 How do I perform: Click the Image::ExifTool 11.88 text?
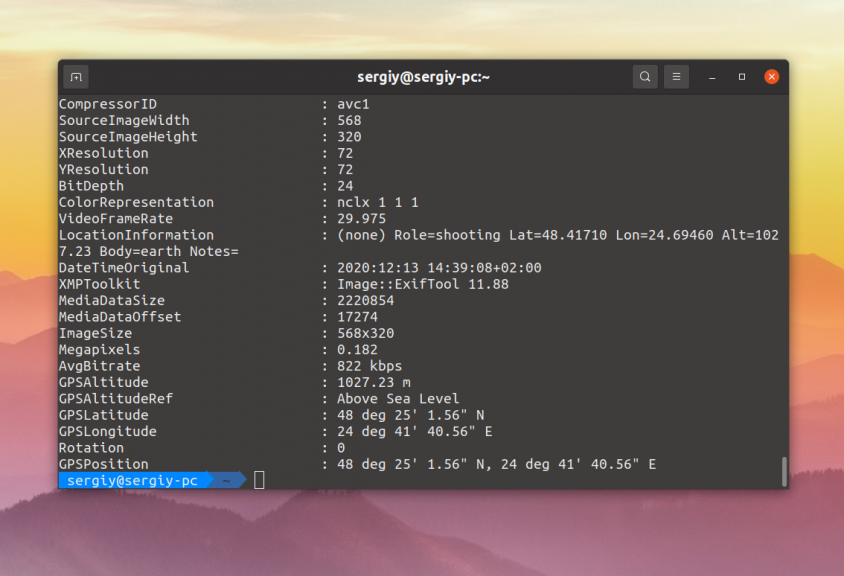pyautogui.click(x=423, y=284)
